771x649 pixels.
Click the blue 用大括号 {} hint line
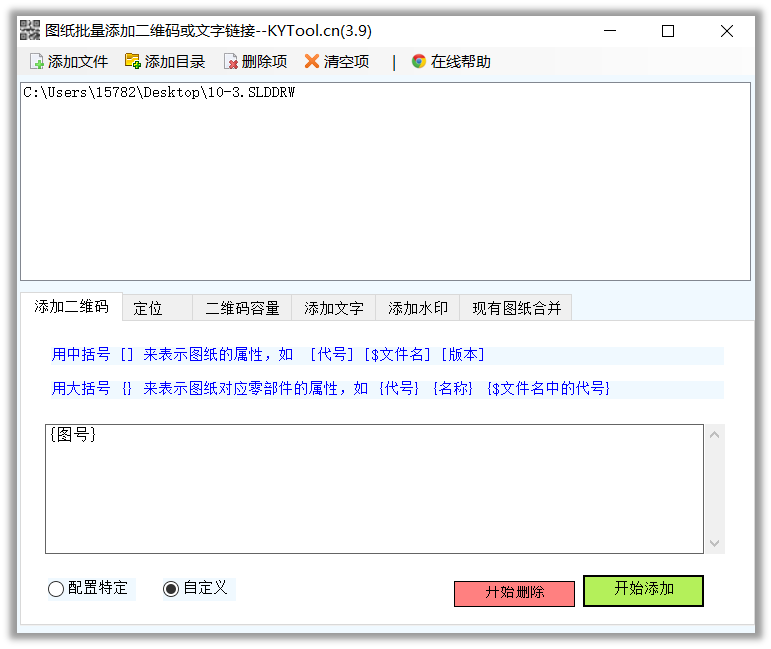387,389
